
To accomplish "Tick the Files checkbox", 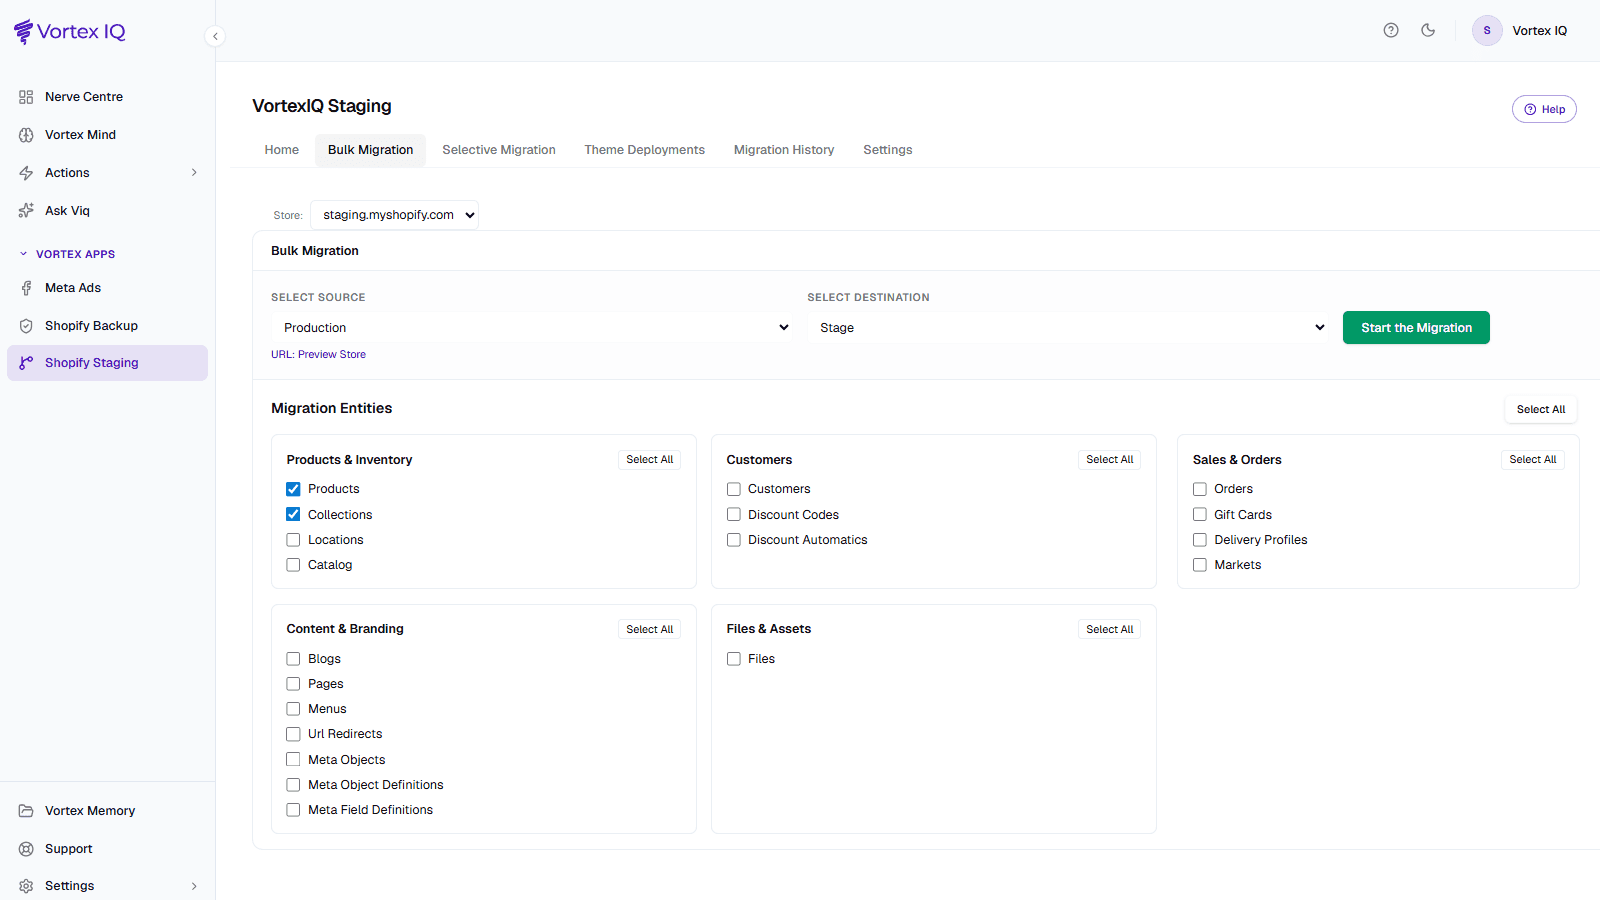I will click(733, 659).
